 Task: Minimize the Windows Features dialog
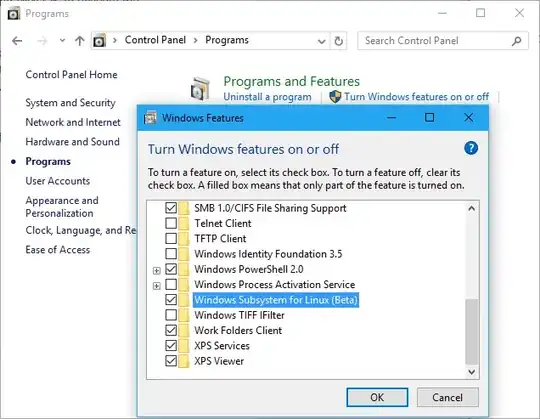pos(391,118)
